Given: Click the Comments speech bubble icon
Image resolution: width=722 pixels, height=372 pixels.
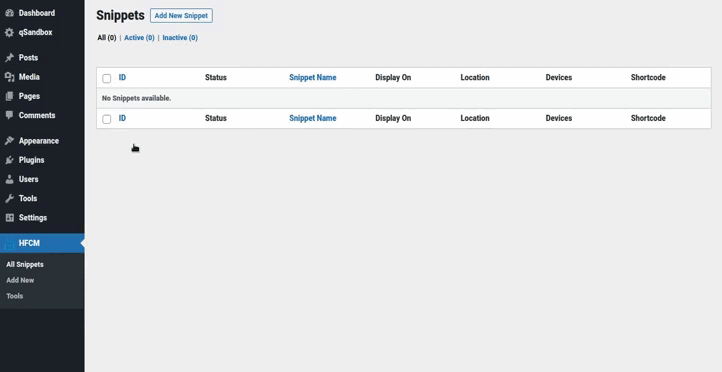Looking at the screenshot, I should pyautogui.click(x=9, y=115).
